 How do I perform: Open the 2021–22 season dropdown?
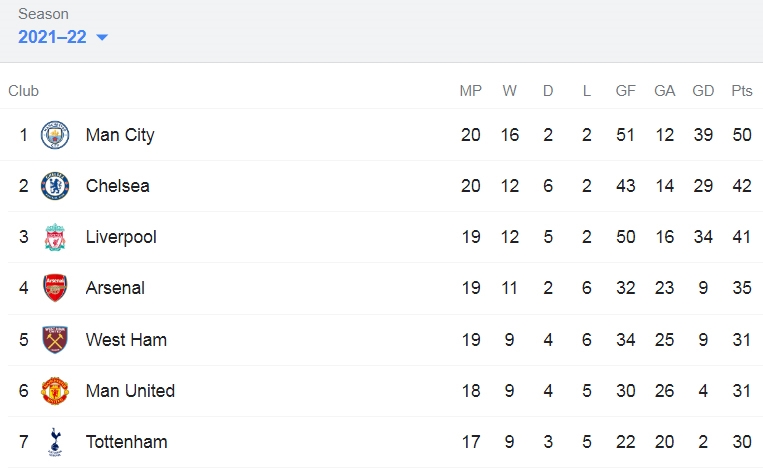[x=63, y=37]
